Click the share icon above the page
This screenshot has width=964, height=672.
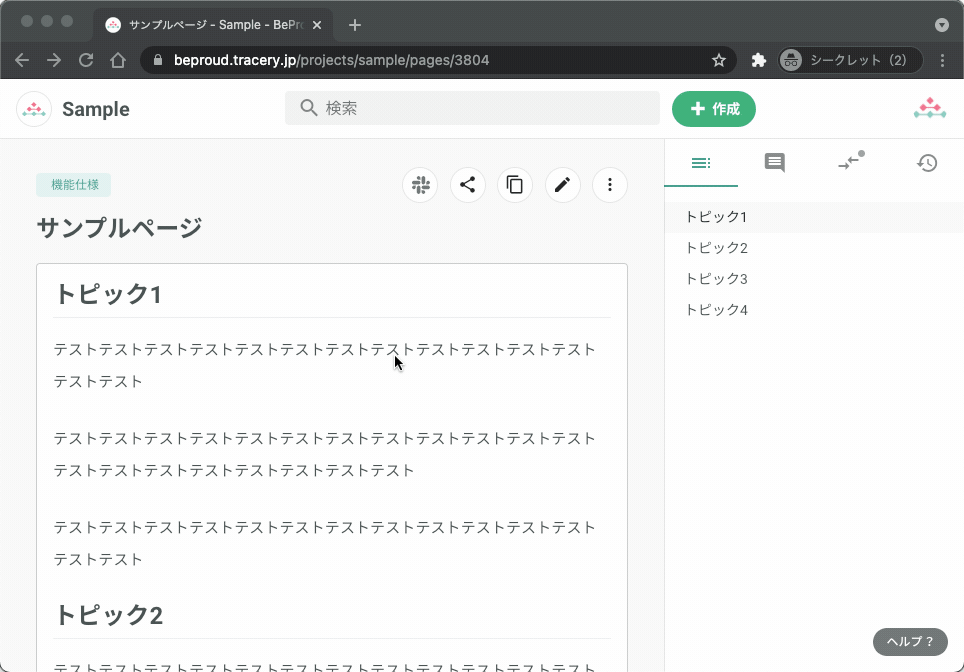(x=467, y=185)
